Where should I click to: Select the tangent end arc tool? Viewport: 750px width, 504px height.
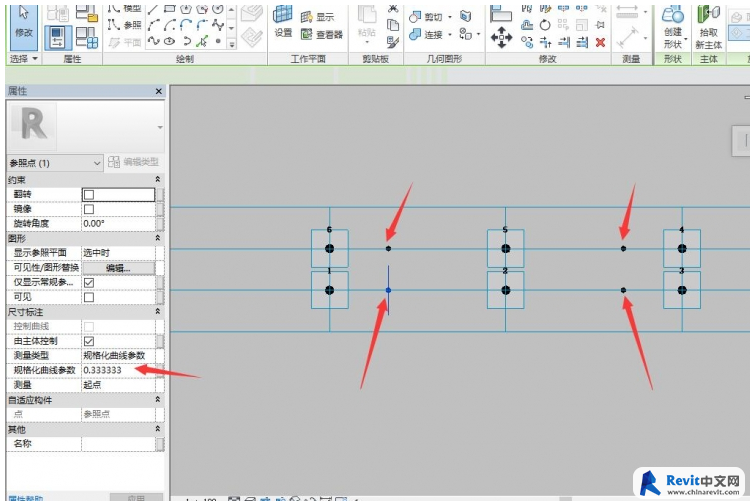186,25
